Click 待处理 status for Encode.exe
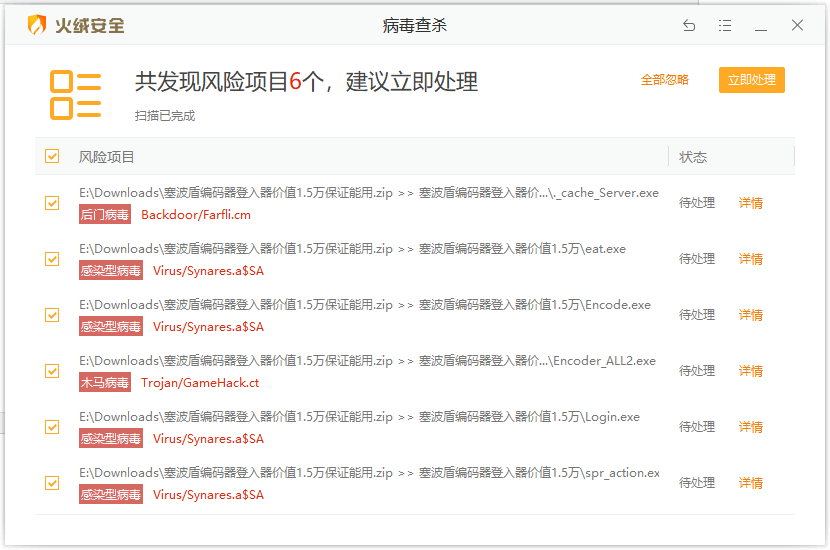This screenshot has height=550, width=830. 697,315
